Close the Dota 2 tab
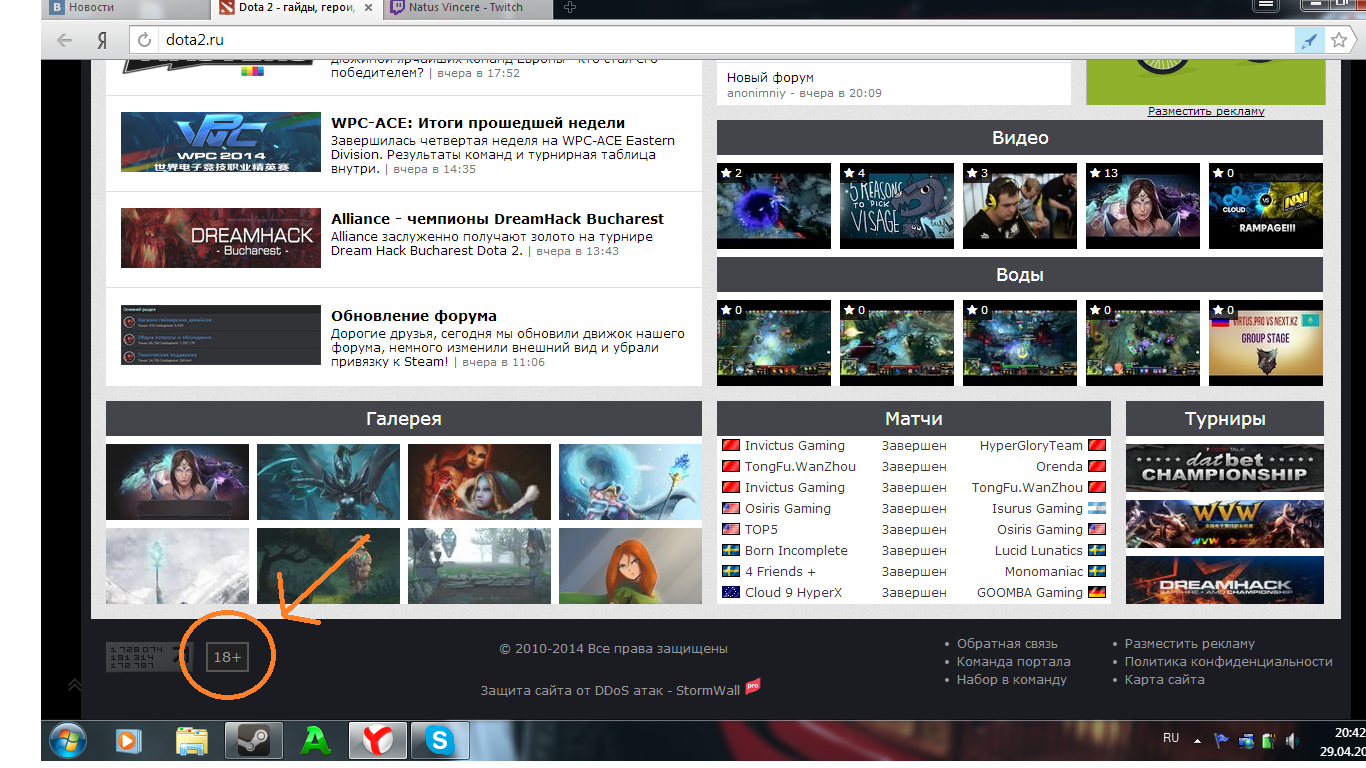Screen dimensions: 1366x768 pyautogui.click(x=368, y=7)
